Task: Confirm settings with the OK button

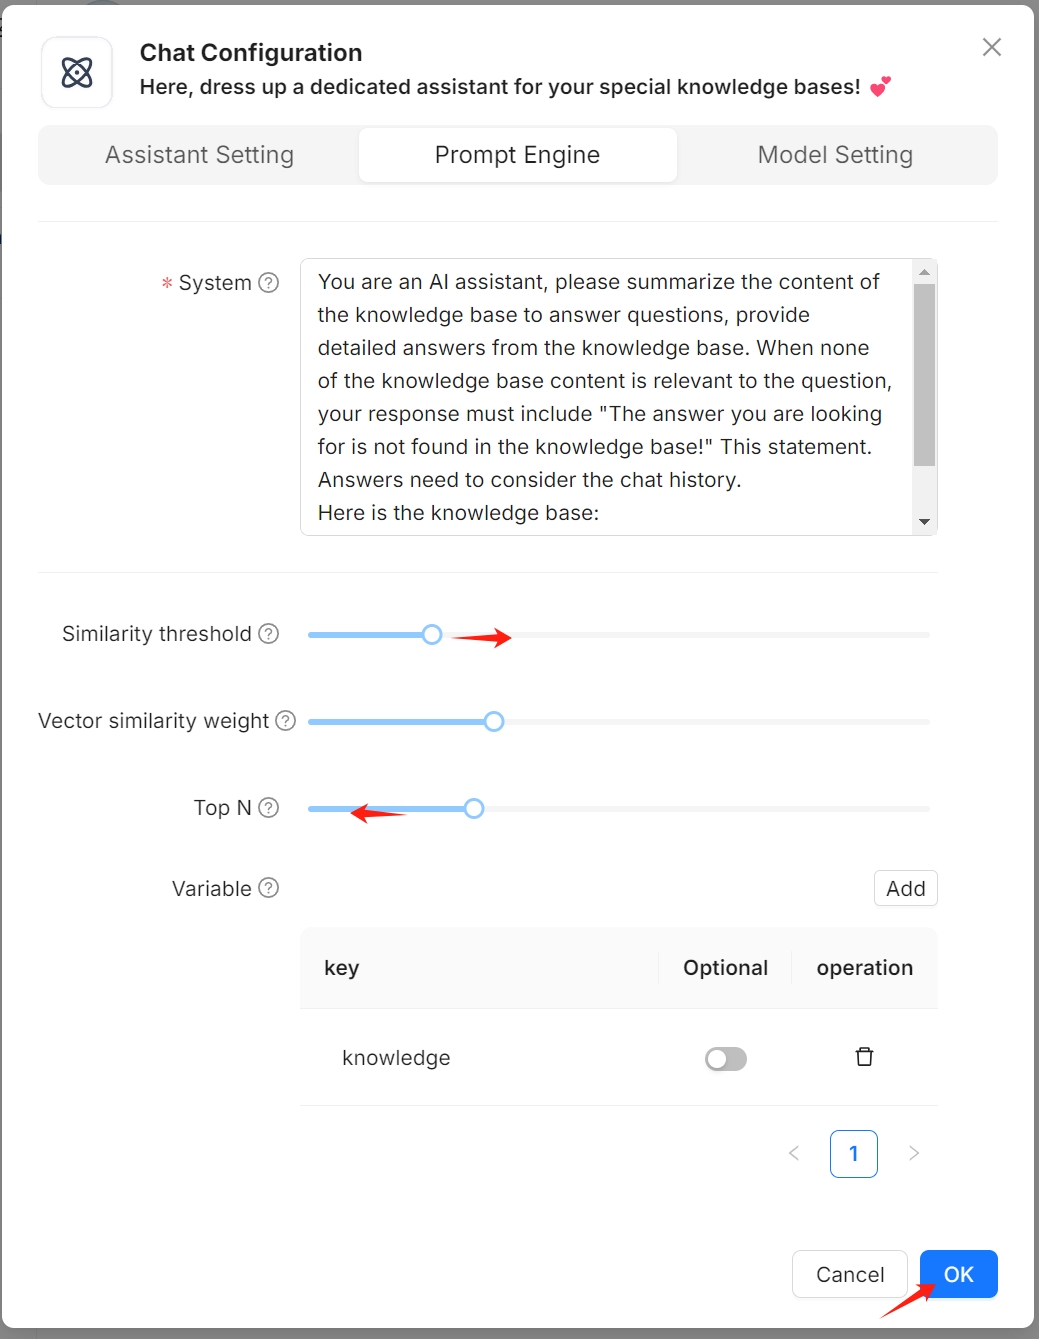Action: coord(958,1274)
